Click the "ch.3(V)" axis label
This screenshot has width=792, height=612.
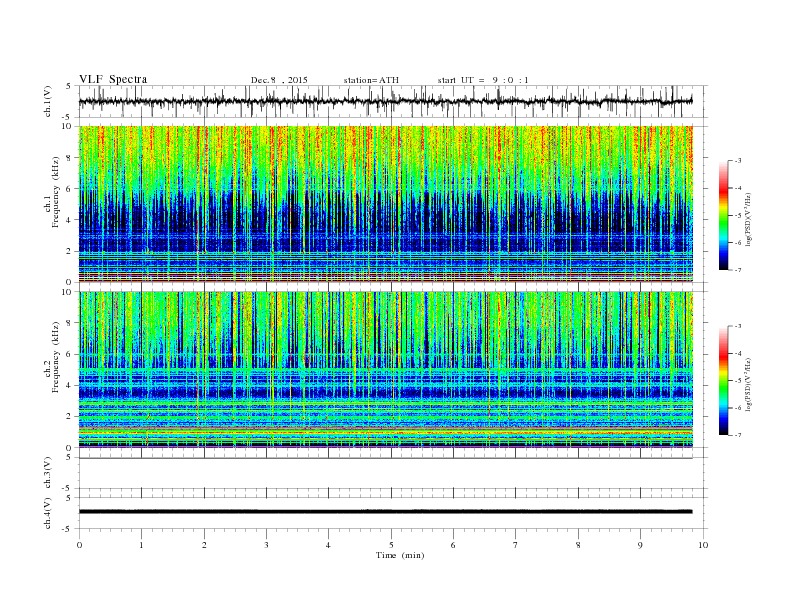(x=48, y=473)
